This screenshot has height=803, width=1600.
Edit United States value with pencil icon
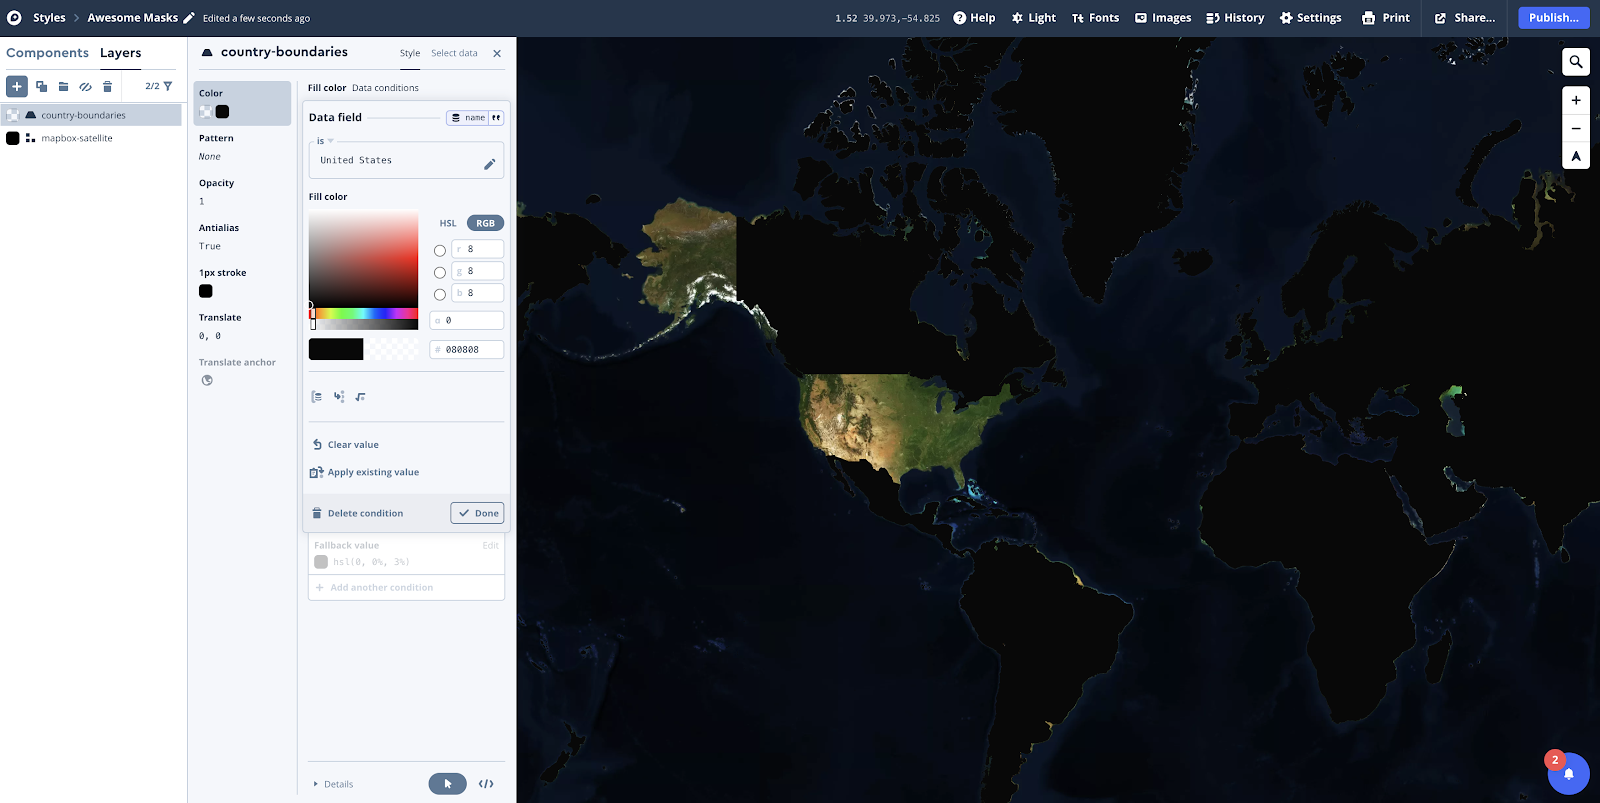(x=489, y=164)
